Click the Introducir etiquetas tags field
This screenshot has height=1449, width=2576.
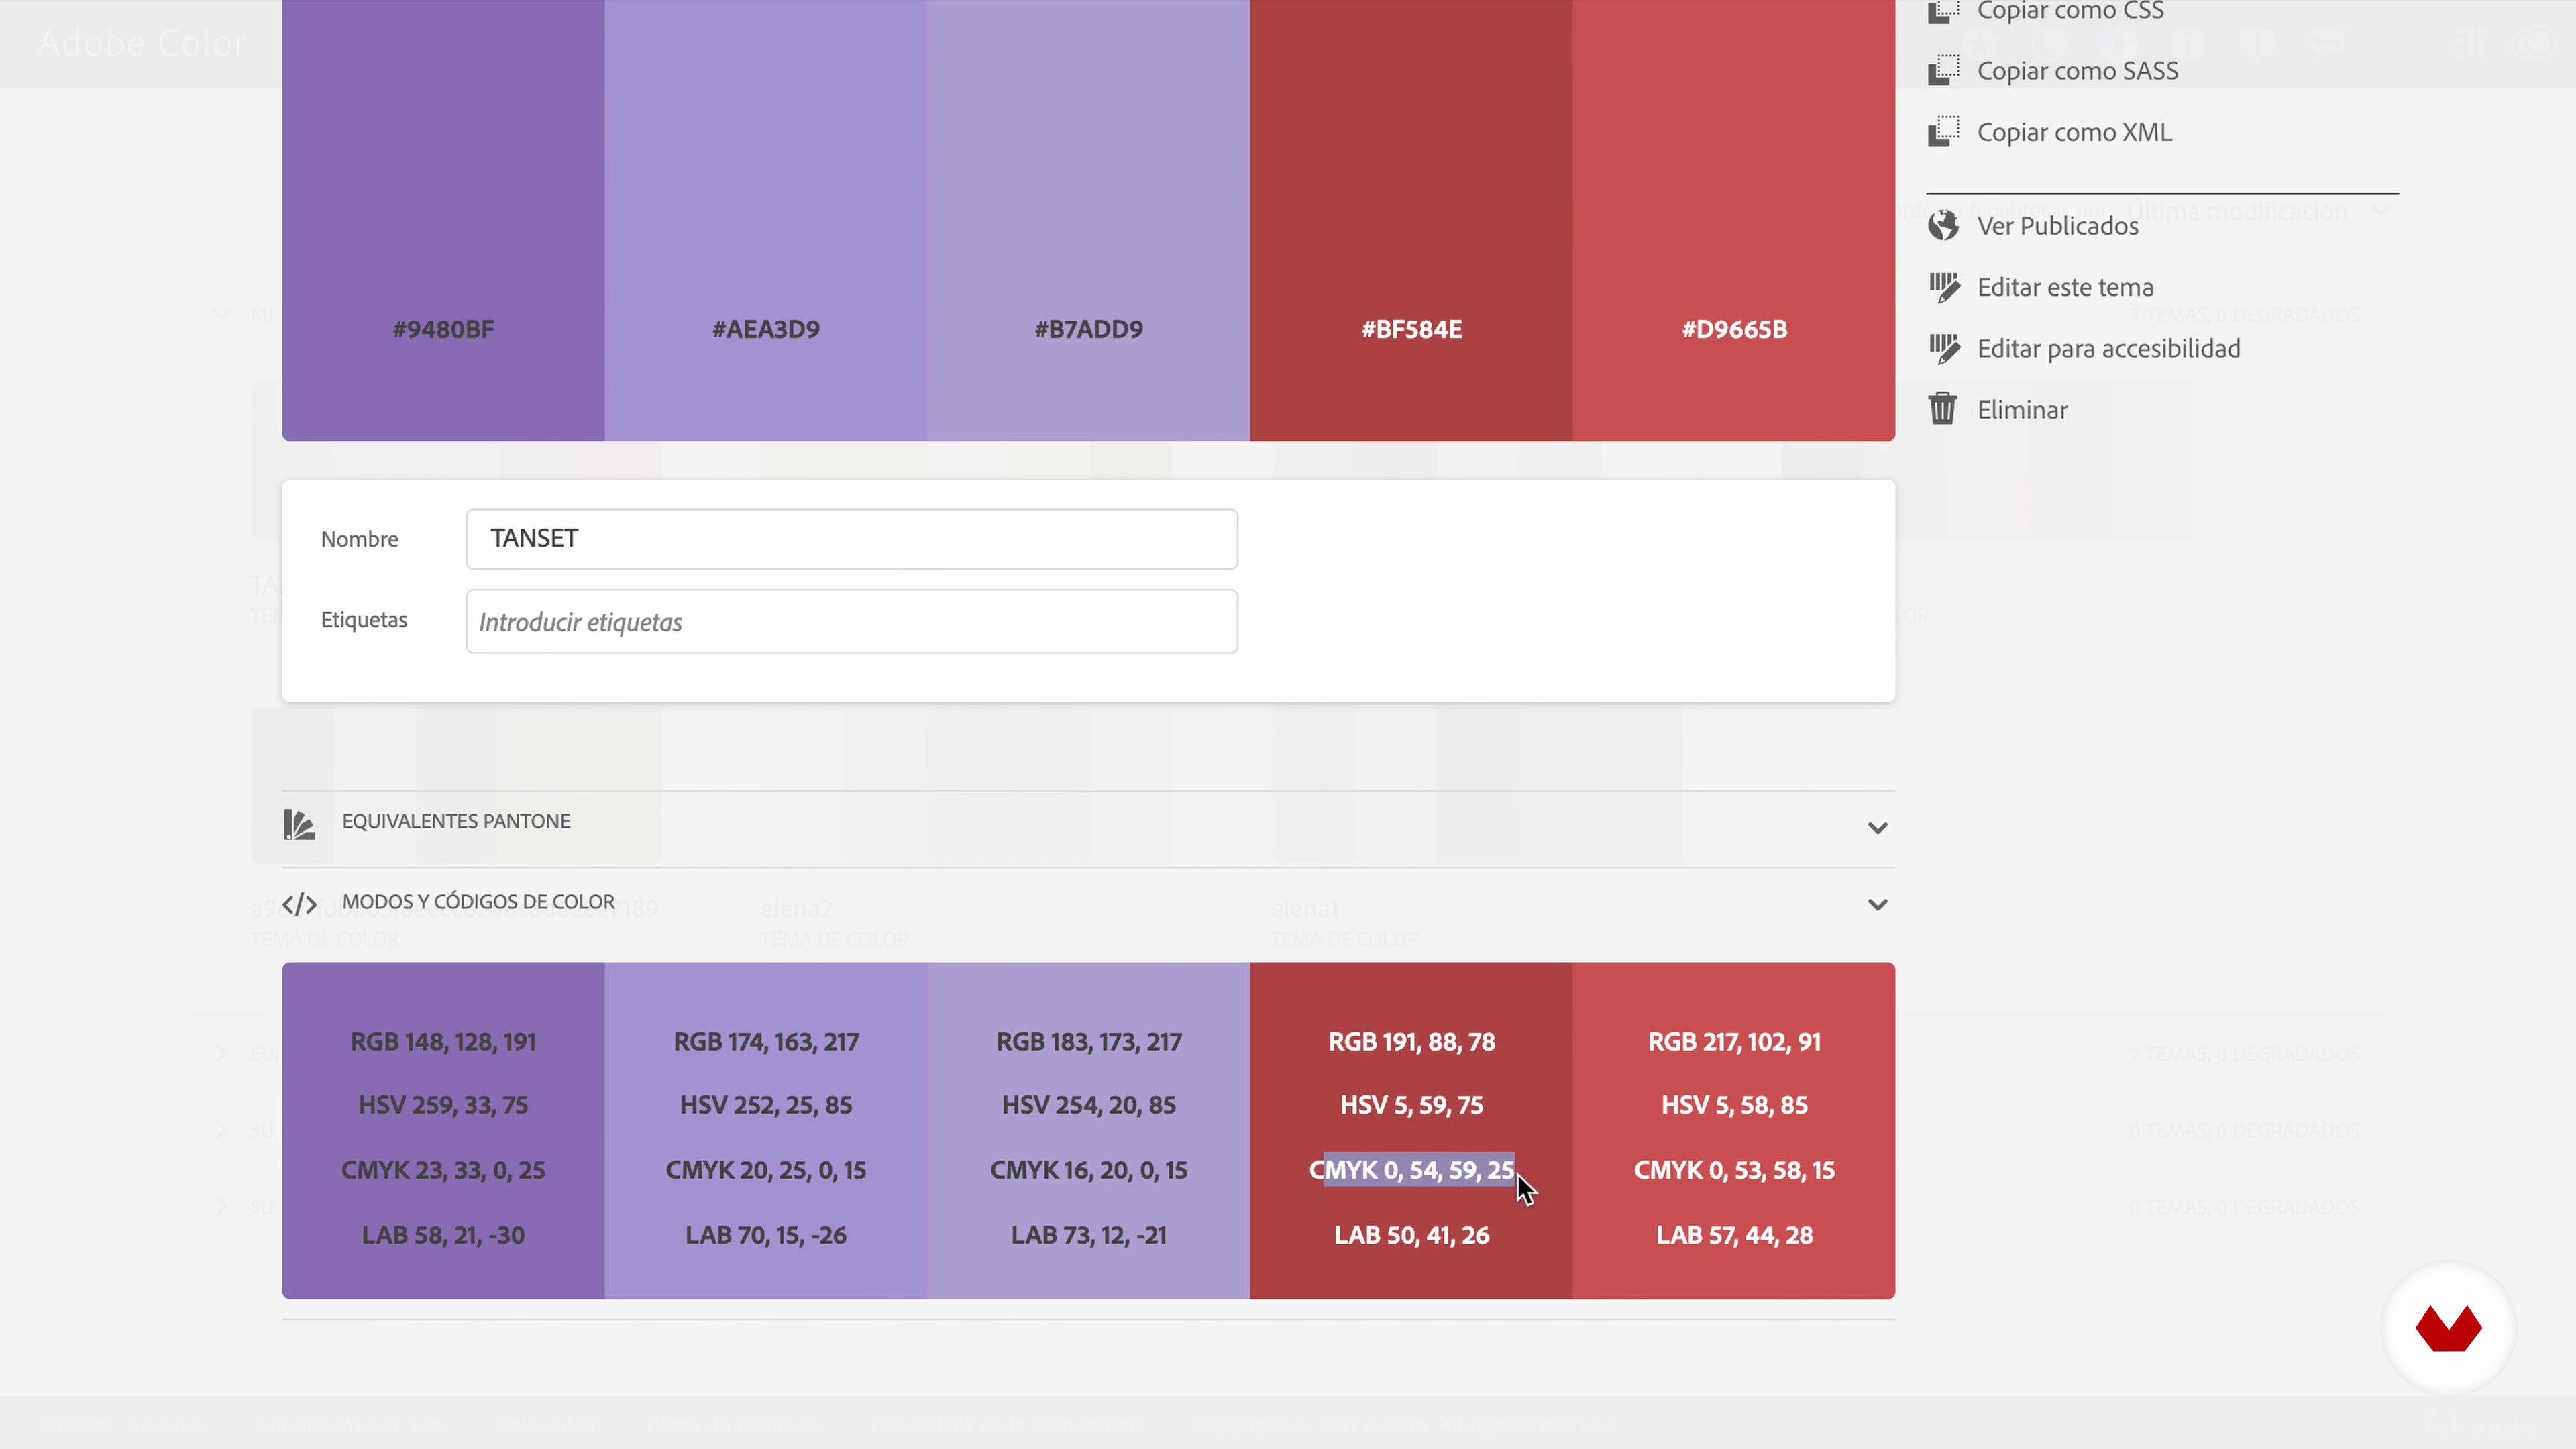pyautogui.click(x=851, y=622)
